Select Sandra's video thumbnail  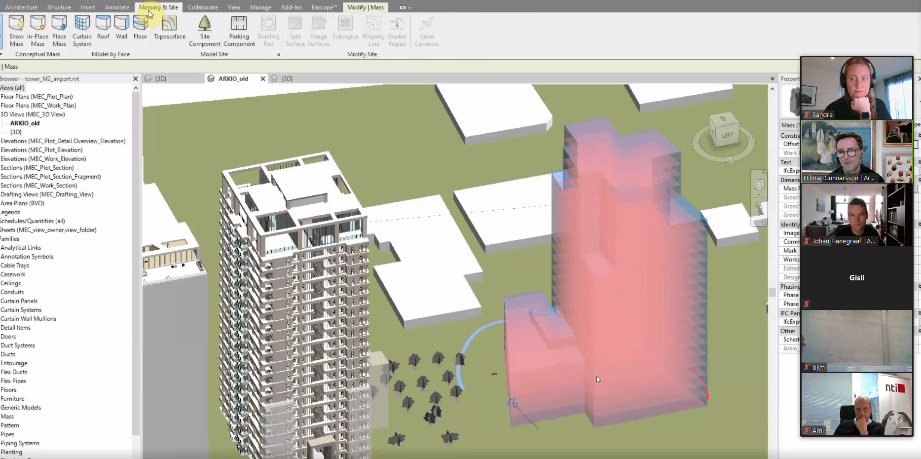pyautogui.click(x=857, y=88)
